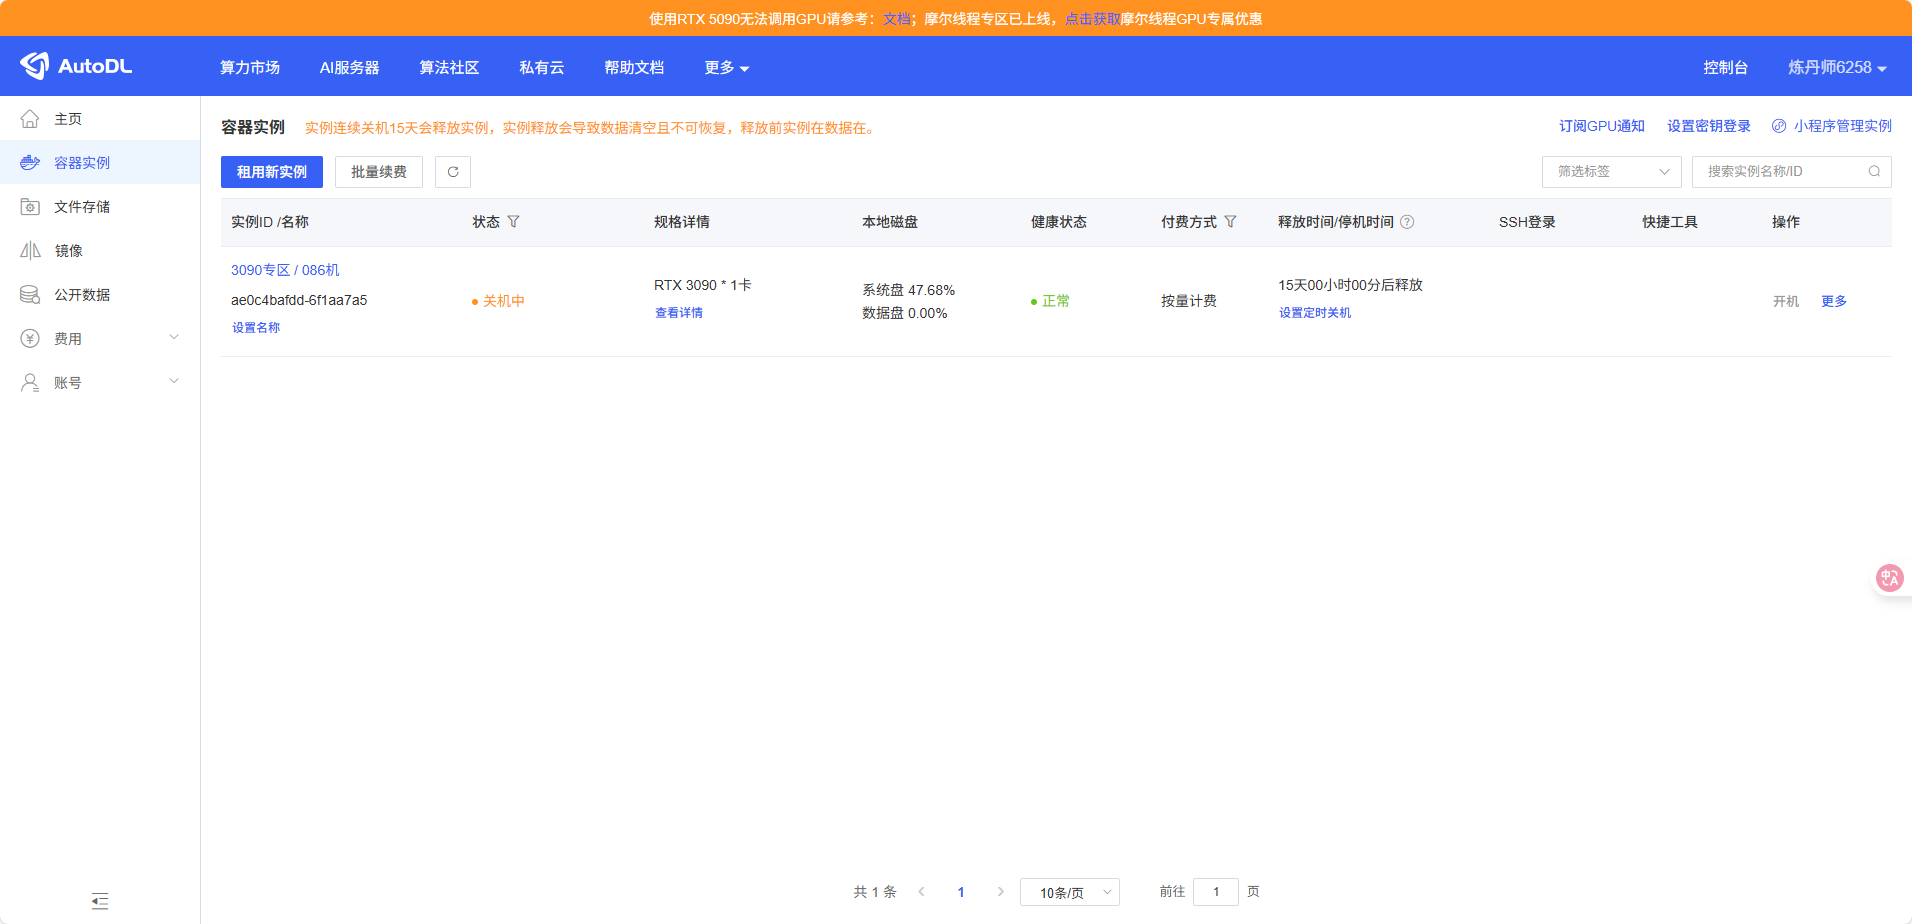The height and width of the screenshot is (924, 1912).
Task: Click the 前往 page number input field
Action: [x=1215, y=892]
